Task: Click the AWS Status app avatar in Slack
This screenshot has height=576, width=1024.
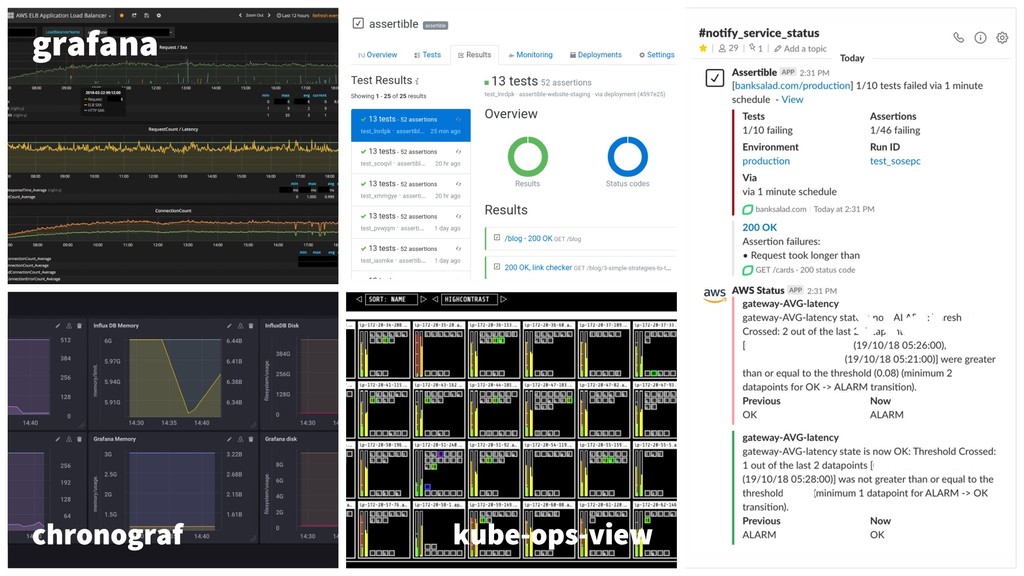Action: pyautogui.click(x=714, y=294)
